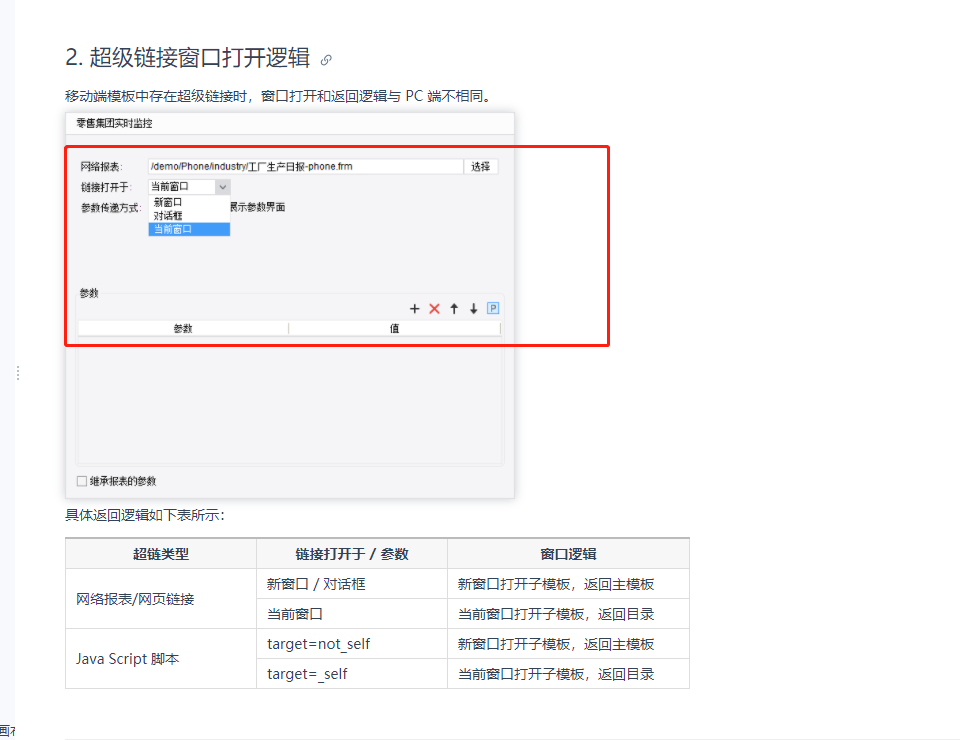Image resolution: width=960 pixels, height=740 pixels.
Task: Click the 参数 column header
Action: 183,329
